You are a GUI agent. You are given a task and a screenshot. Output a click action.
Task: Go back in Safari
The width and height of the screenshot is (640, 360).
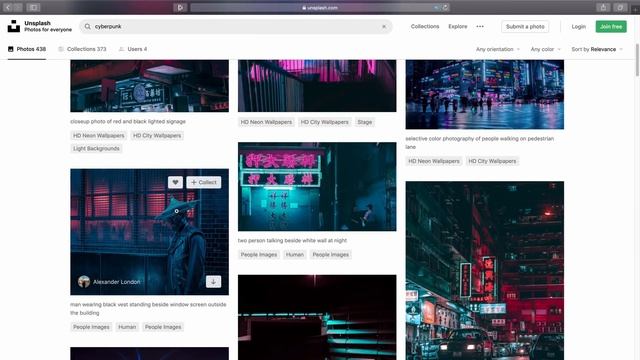pos(8,7)
